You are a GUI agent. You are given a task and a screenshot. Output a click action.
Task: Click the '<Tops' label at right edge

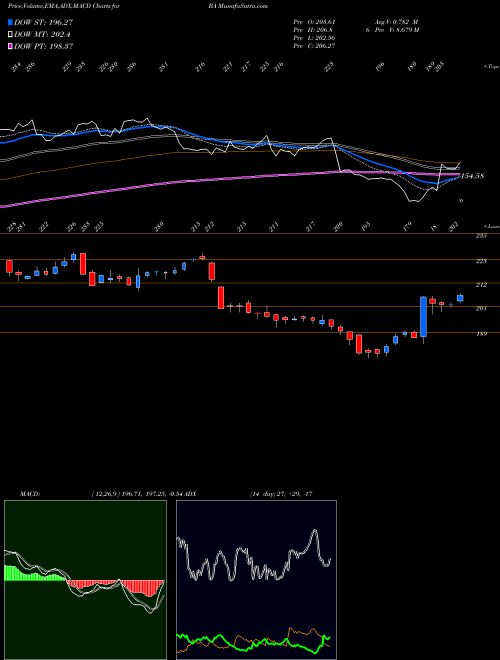[492, 66]
